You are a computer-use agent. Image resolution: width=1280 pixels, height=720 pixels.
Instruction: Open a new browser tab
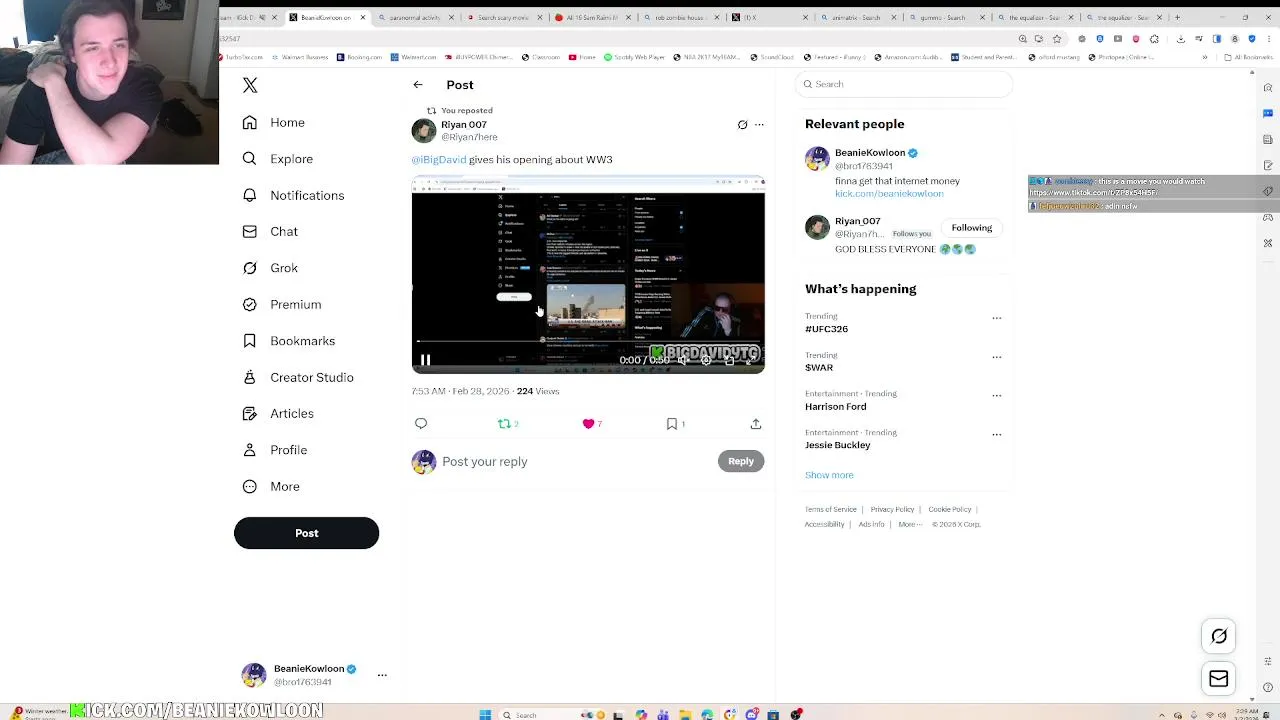[x=1177, y=17]
